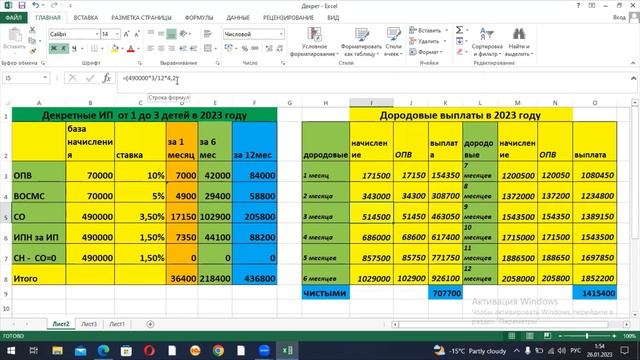Click the AutoSum sigma icon
The image size is (640, 360).
(459, 30)
